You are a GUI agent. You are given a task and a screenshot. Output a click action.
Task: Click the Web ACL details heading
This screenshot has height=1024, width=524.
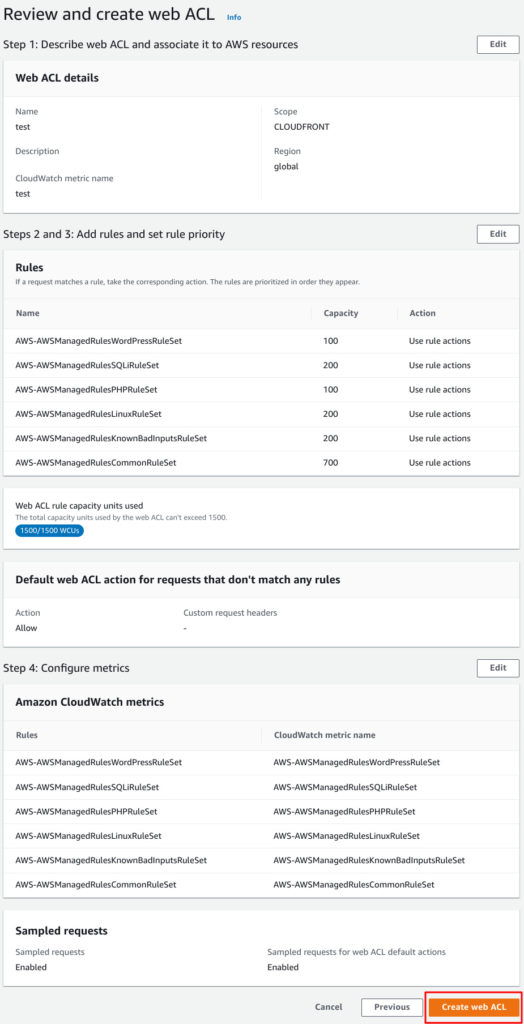pyautogui.click(x=57, y=78)
